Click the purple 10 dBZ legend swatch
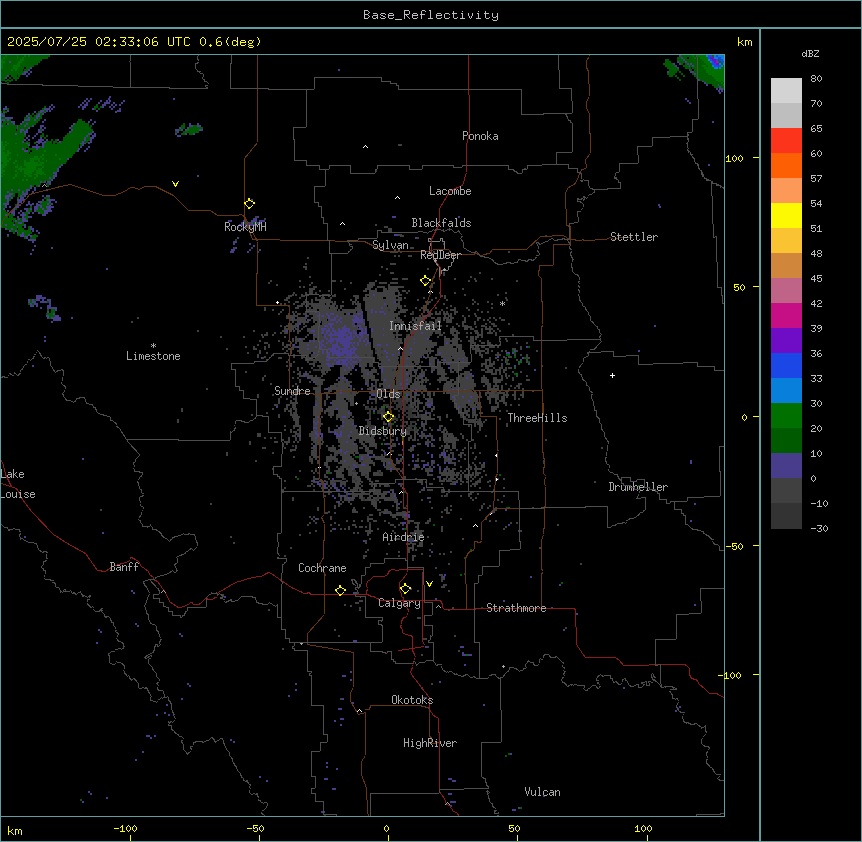This screenshot has height=842, width=862. click(x=786, y=466)
